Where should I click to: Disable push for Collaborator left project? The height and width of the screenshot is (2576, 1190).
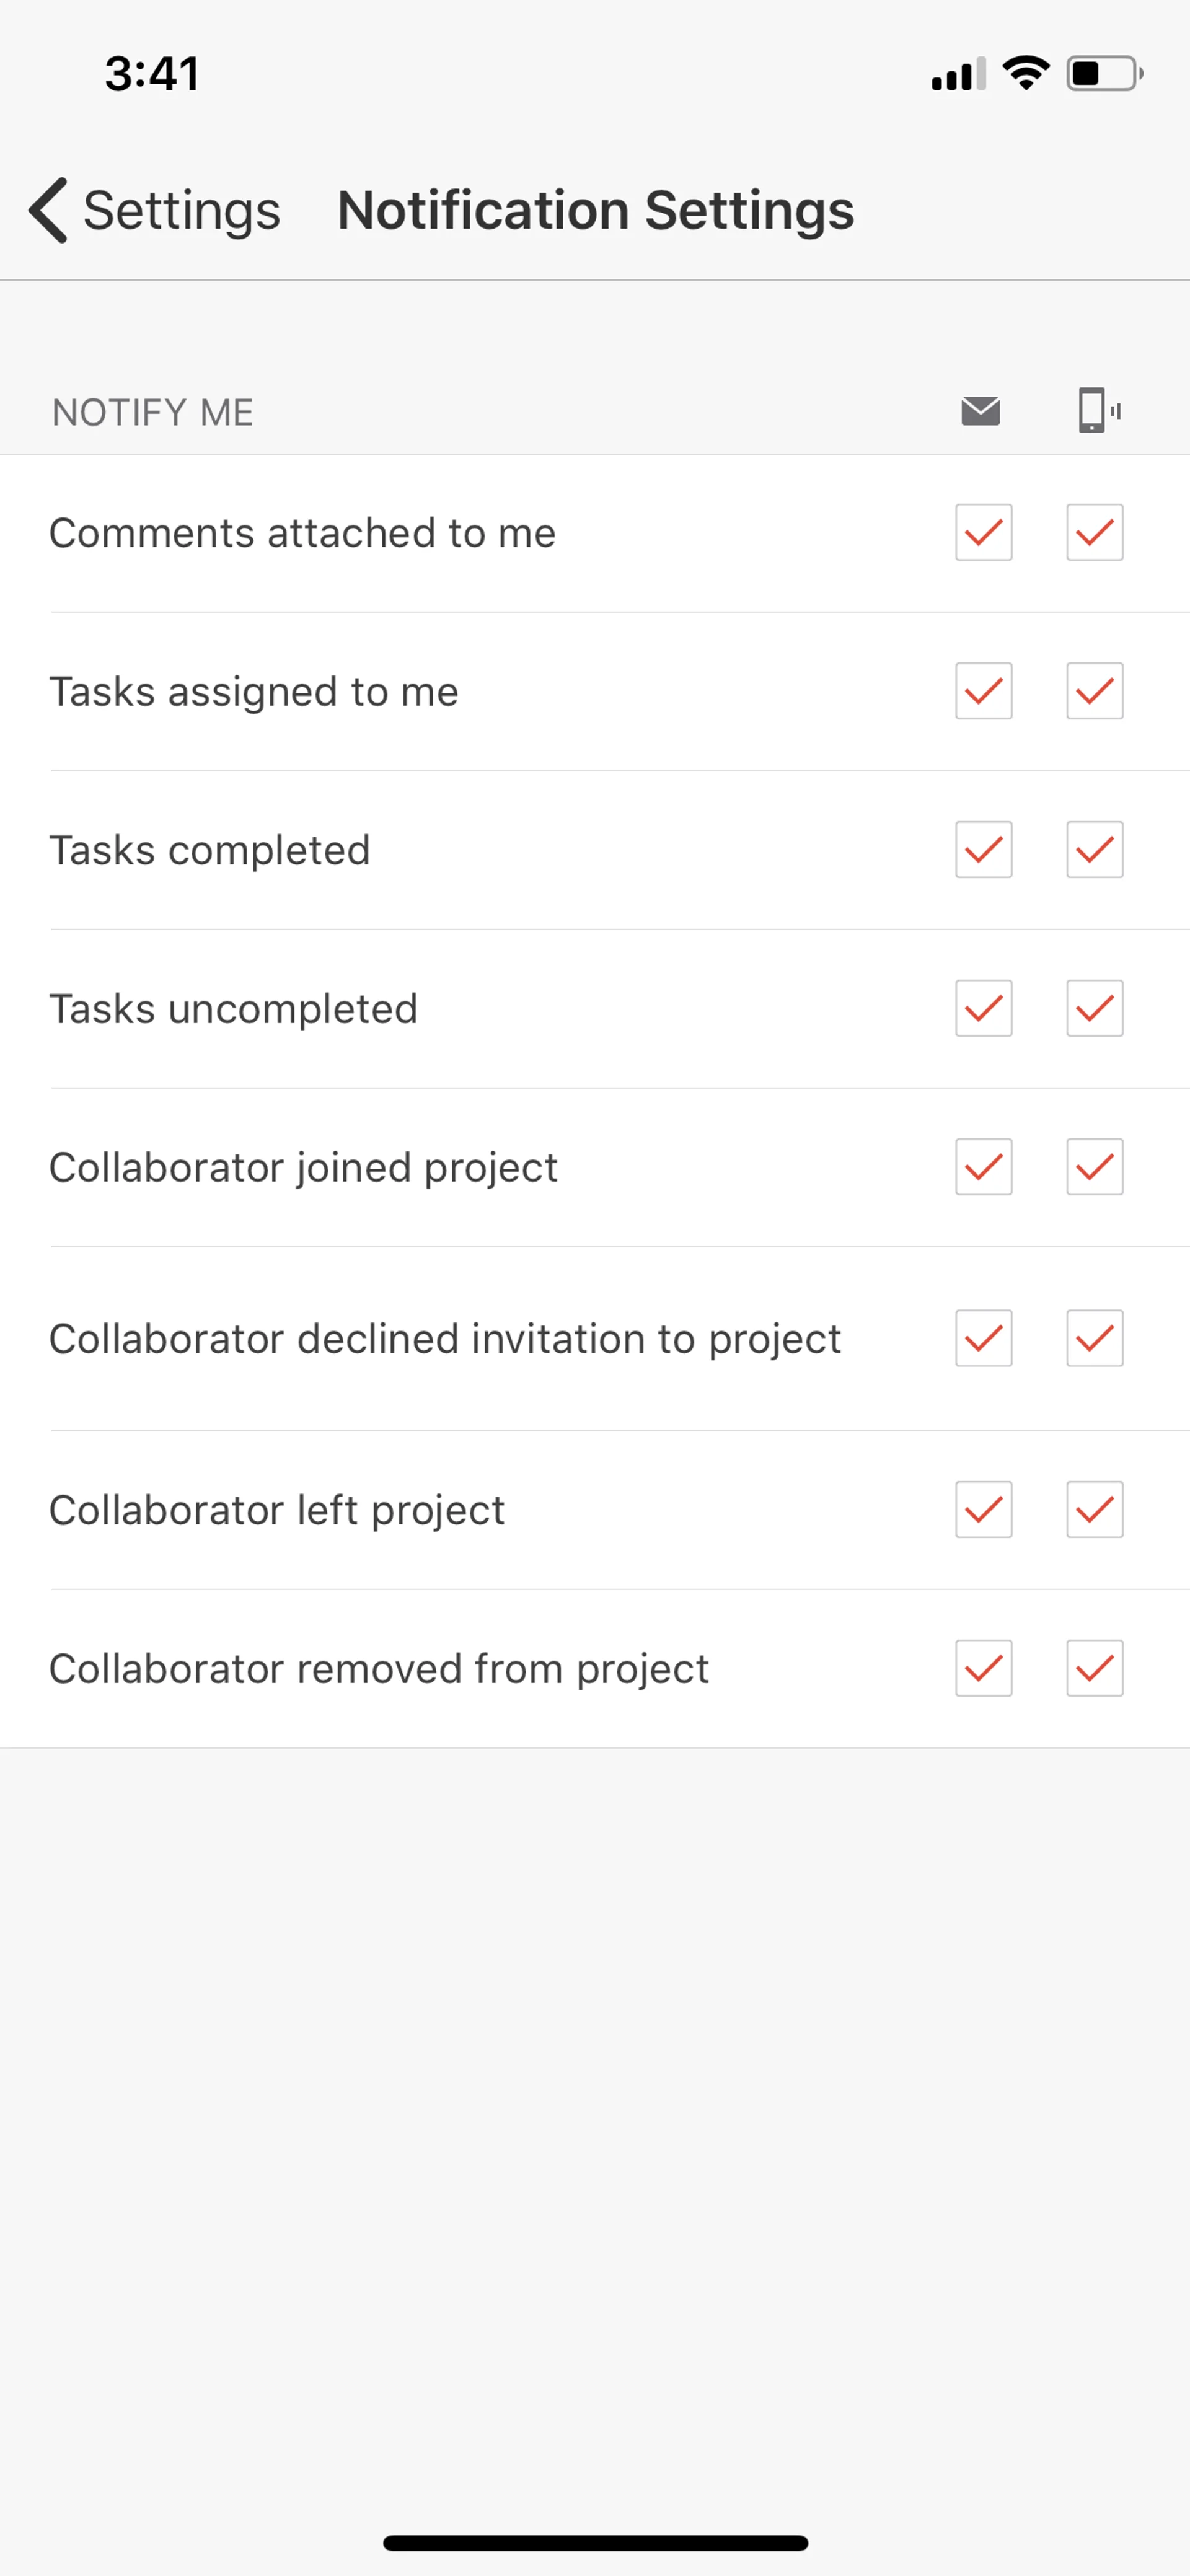tap(1094, 1509)
